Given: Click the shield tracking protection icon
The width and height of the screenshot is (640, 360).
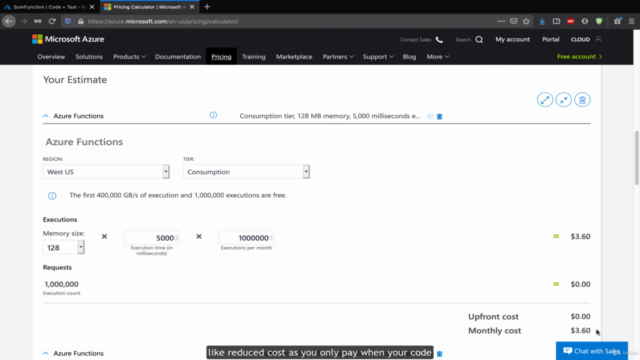Looking at the screenshot, I should 68,21.
